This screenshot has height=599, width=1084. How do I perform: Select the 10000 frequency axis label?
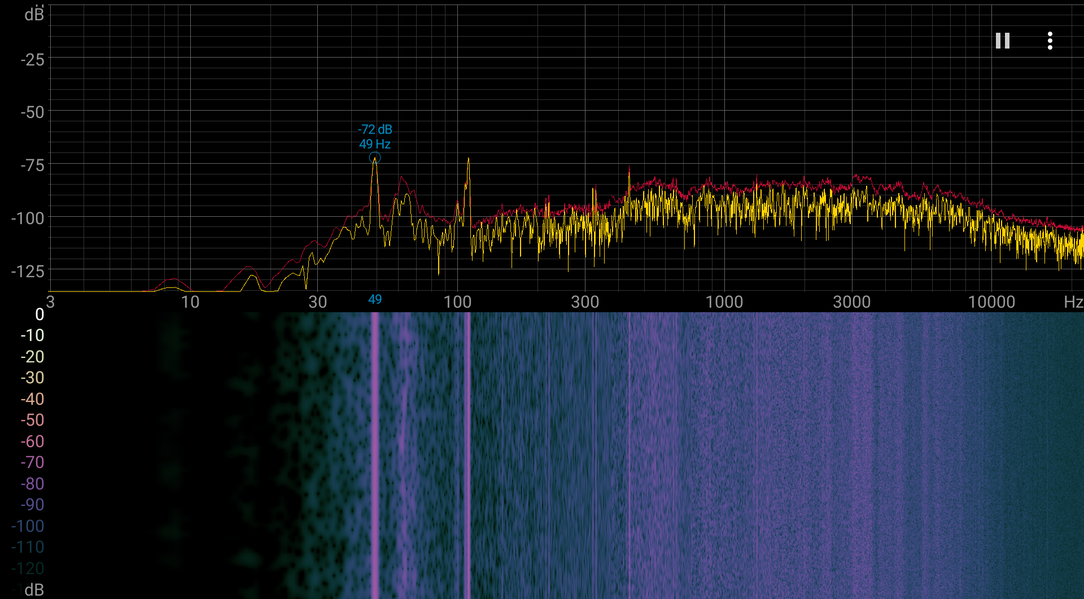[x=991, y=302]
